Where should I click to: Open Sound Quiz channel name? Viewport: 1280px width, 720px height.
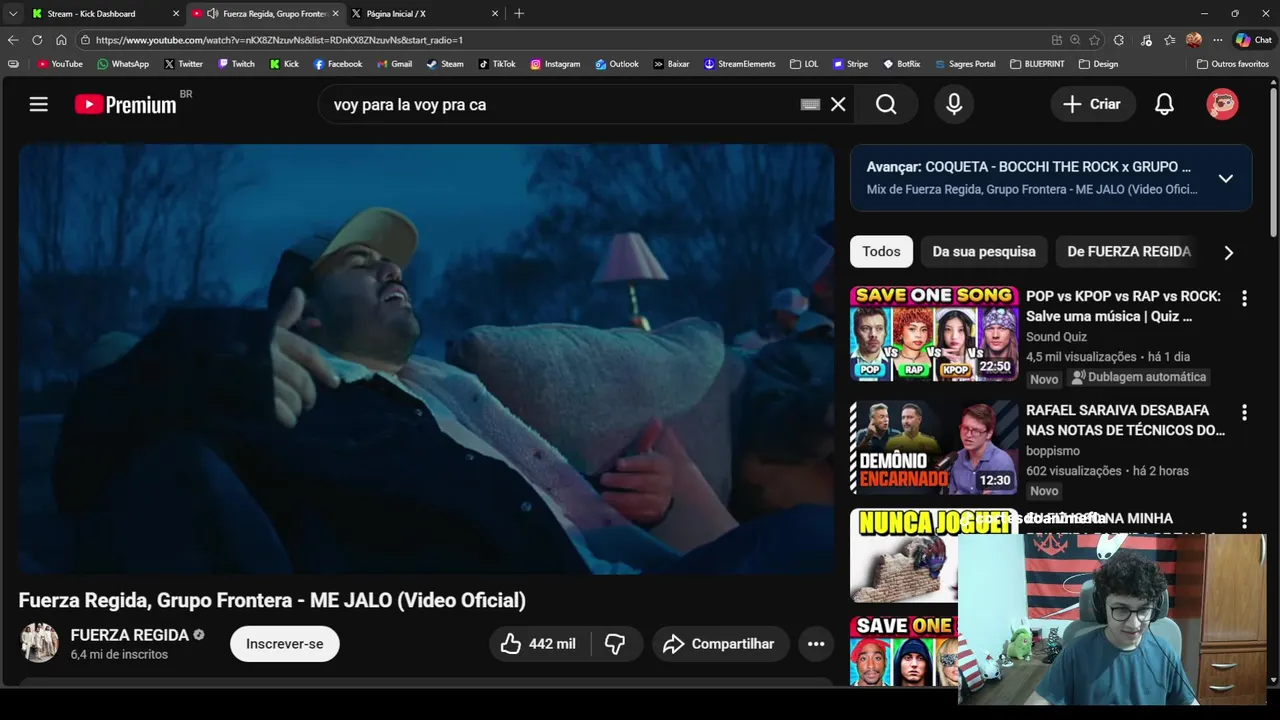1056,337
